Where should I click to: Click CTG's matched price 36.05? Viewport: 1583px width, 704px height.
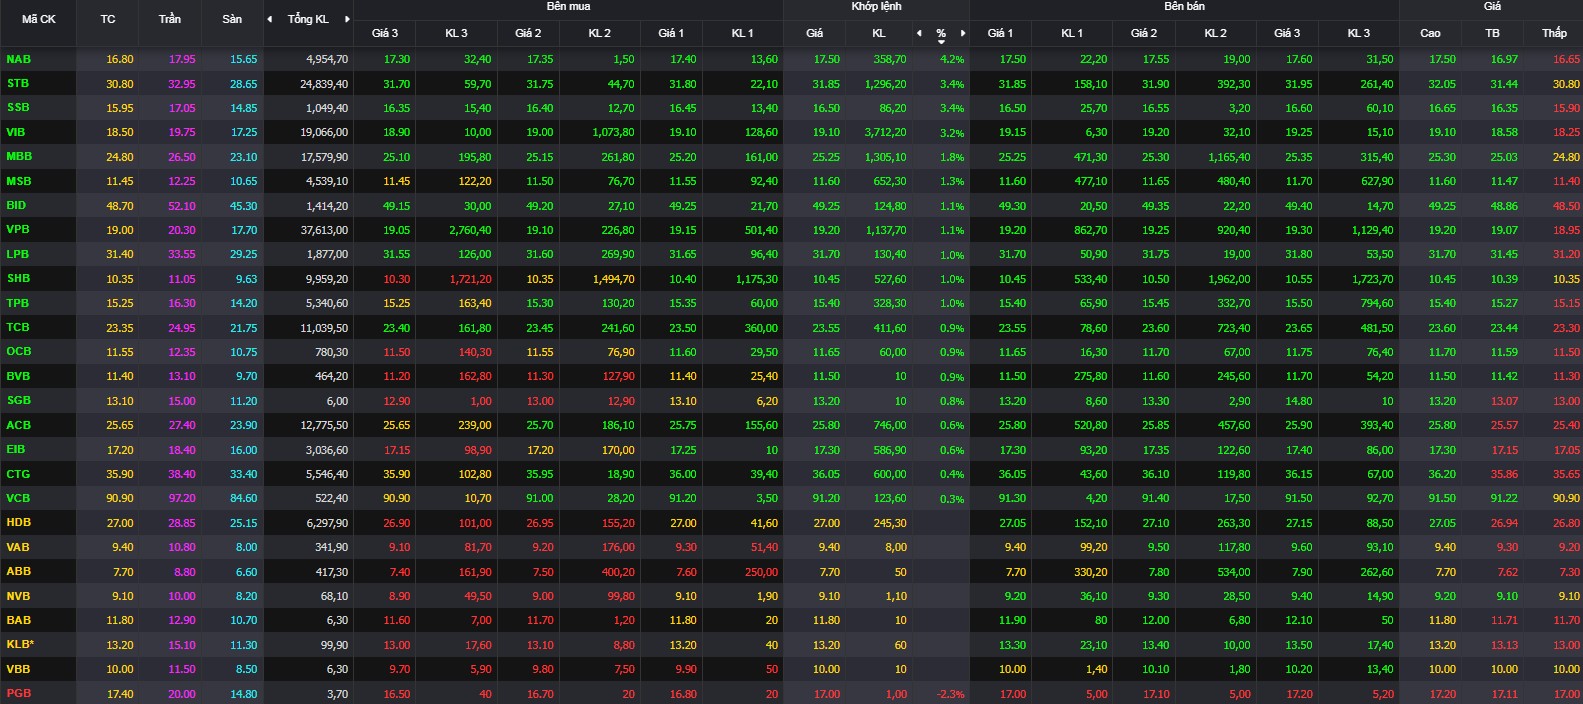click(826, 474)
